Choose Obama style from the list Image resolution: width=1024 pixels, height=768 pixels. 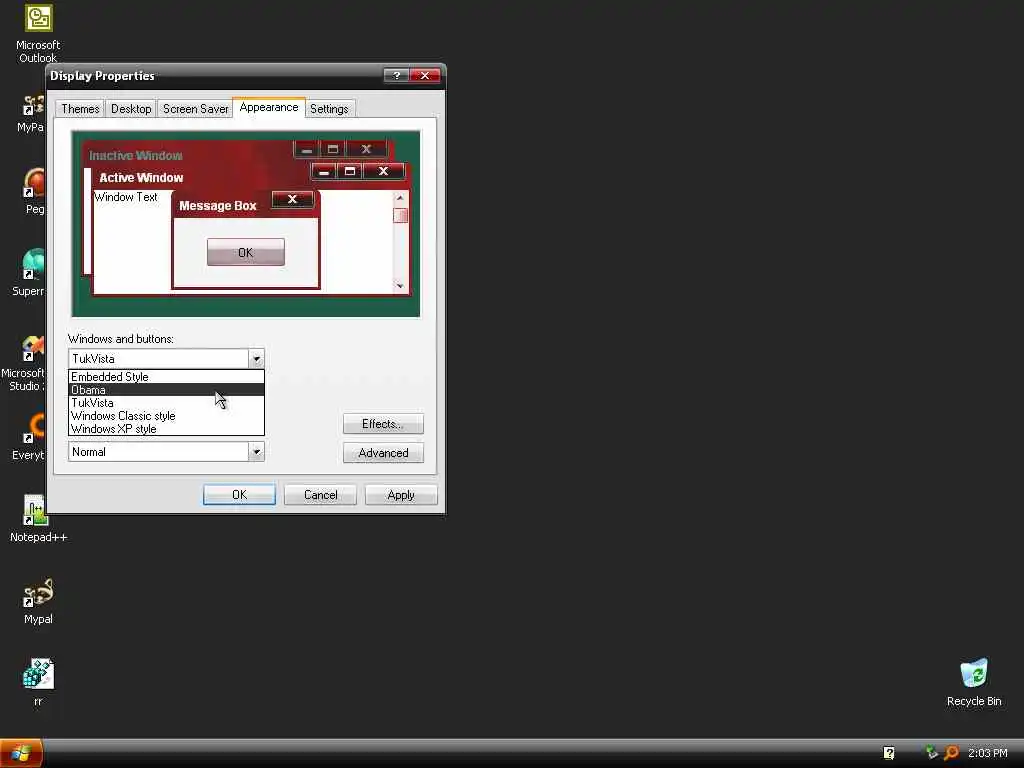167,390
